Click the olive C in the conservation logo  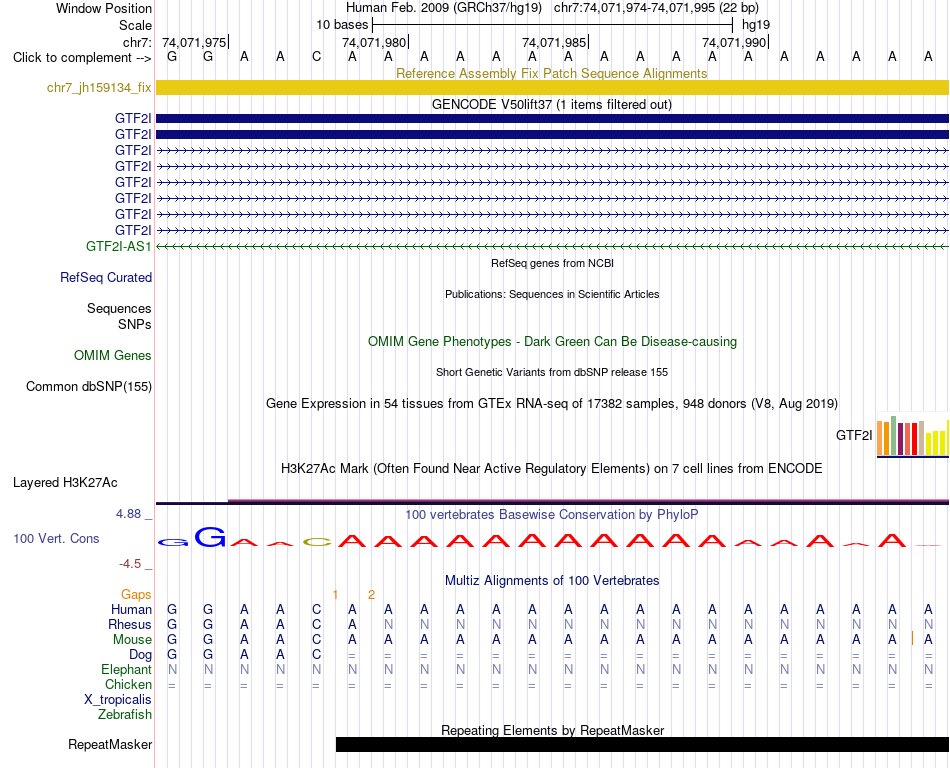click(x=317, y=542)
